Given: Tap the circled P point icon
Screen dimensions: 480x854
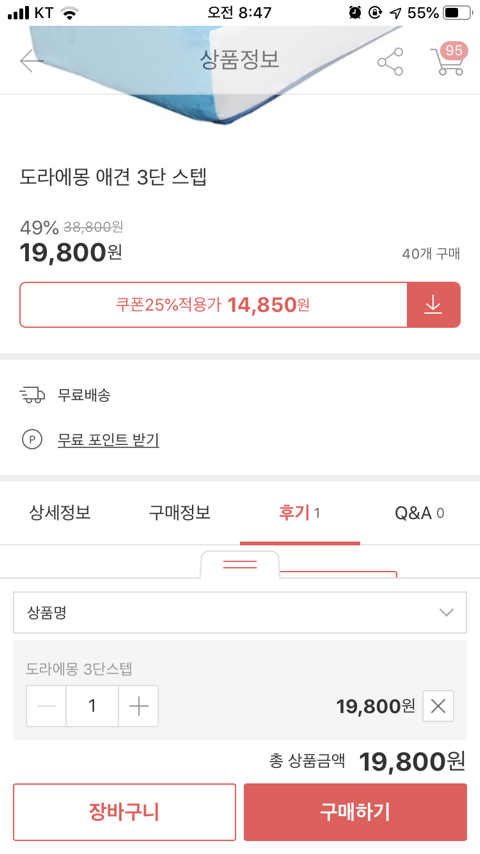Looking at the screenshot, I should pyautogui.click(x=32, y=439).
